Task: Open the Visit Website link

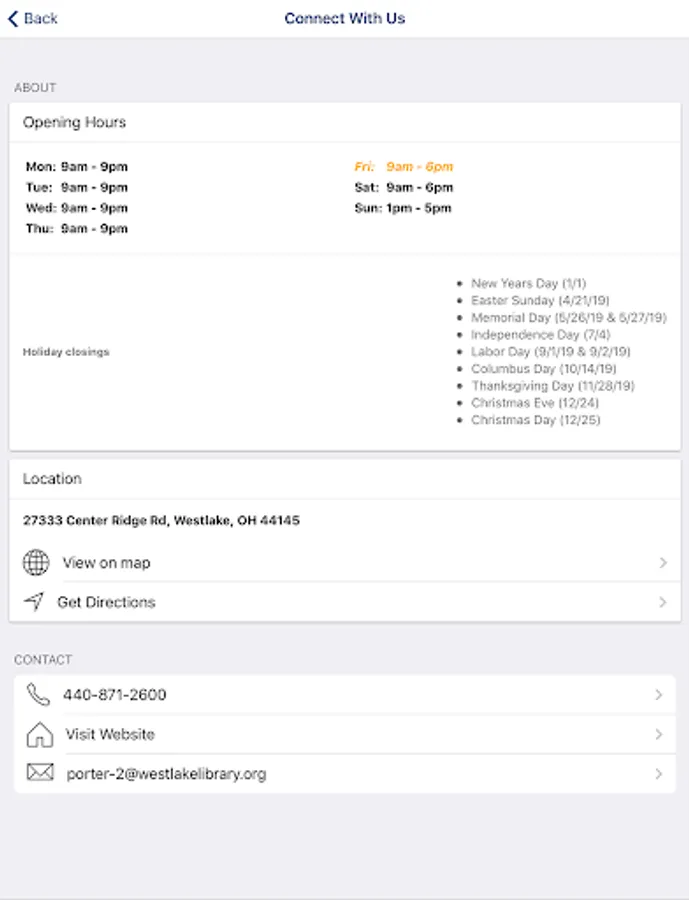Action: coord(110,734)
